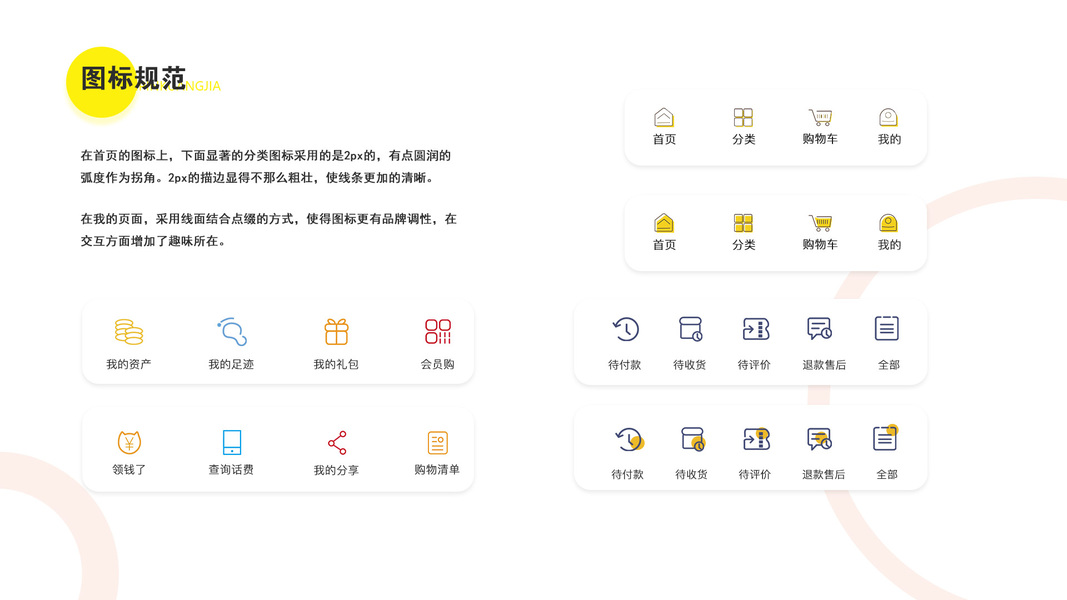Click 首页 label in the filled tab bar
The height and width of the screenshot is (600, 1067).
(x=664, y=244)
